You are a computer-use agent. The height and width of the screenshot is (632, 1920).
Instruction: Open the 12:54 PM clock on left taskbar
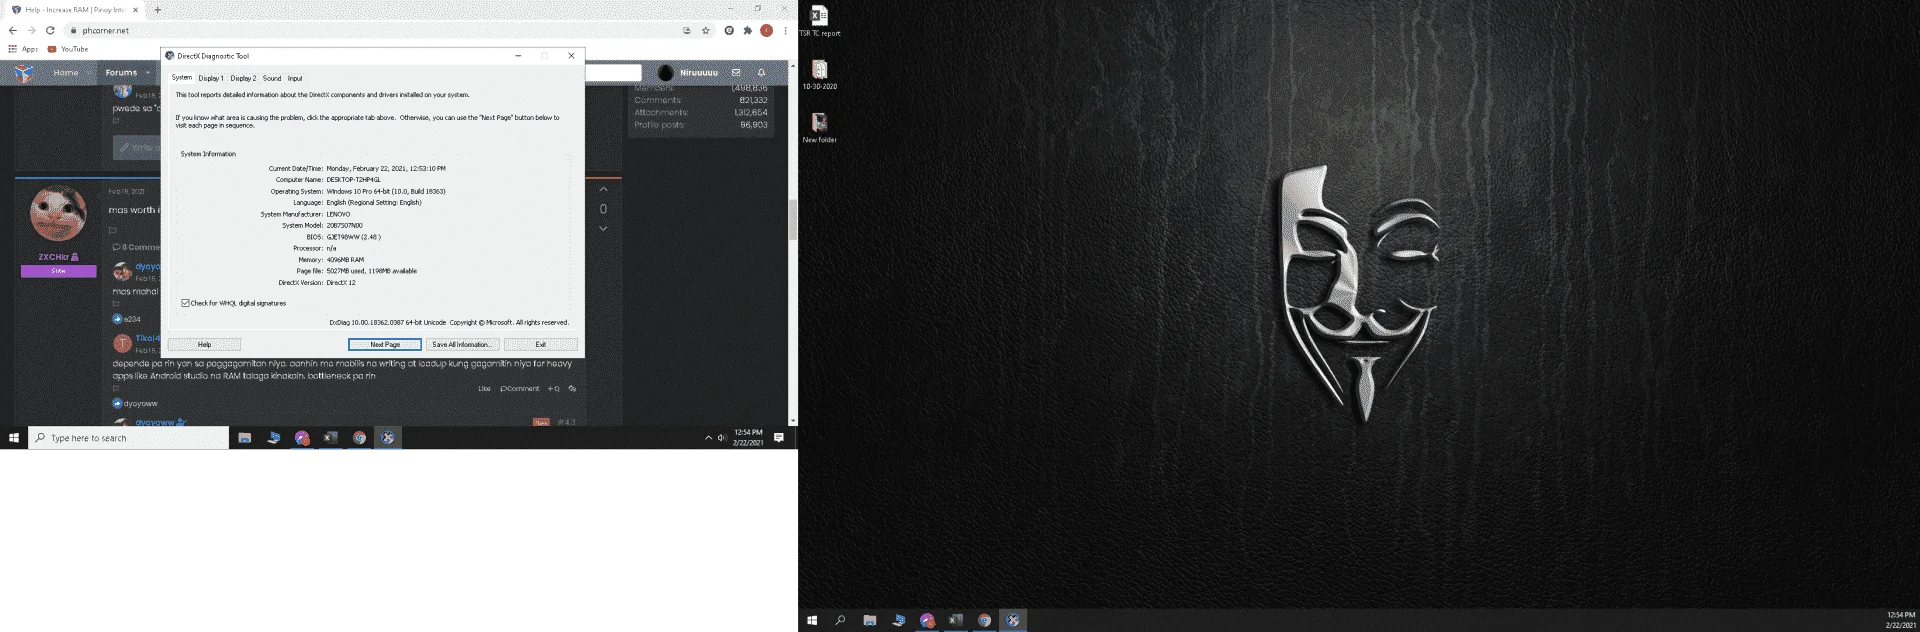pyautogui.click(x=748, y=438)
